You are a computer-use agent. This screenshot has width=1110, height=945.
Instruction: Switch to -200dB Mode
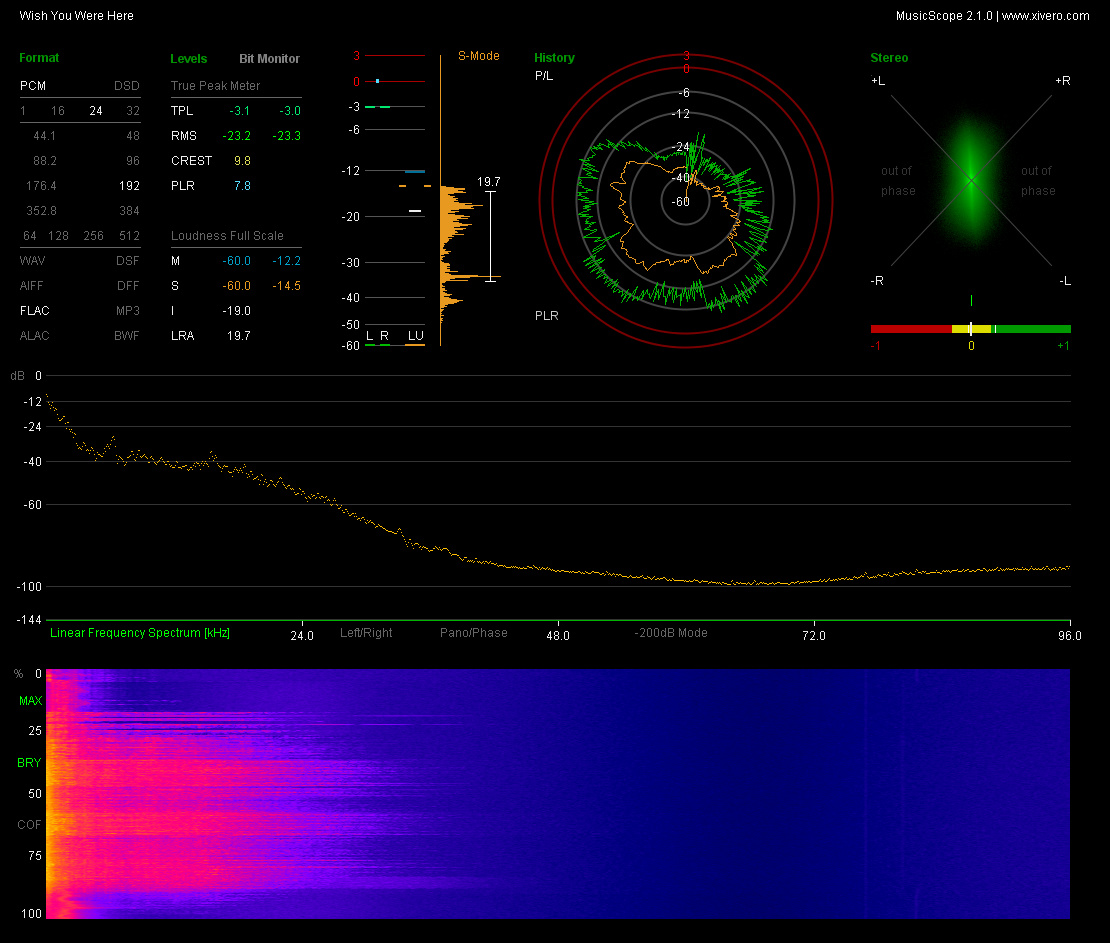(670, 633)
